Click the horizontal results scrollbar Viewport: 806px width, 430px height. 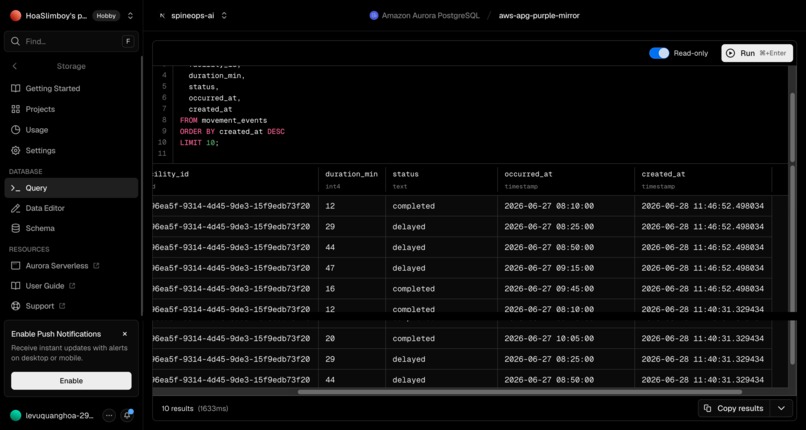pos(520,392)
